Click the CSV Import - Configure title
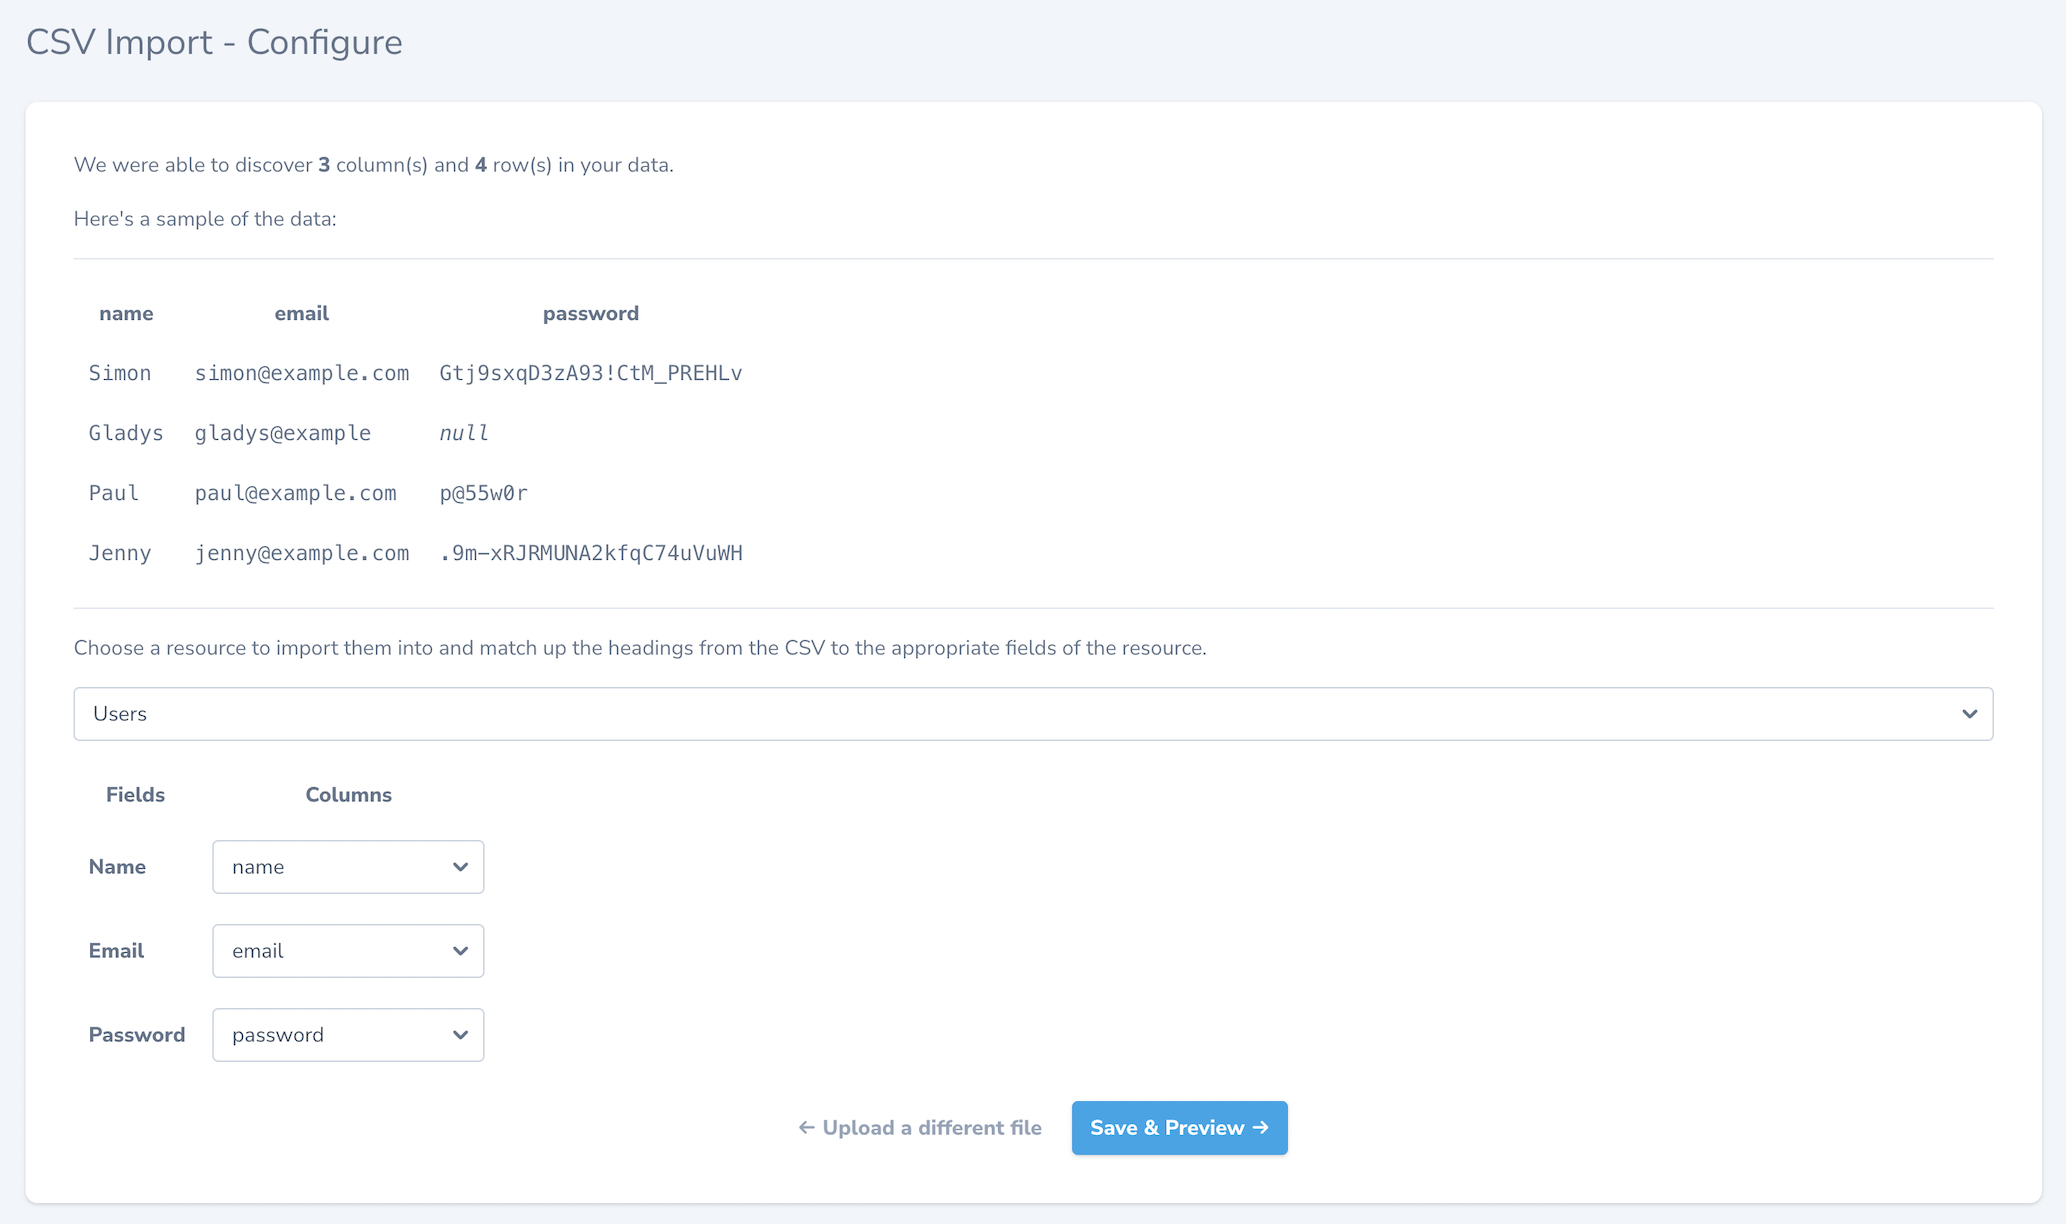 click(214, 42)
